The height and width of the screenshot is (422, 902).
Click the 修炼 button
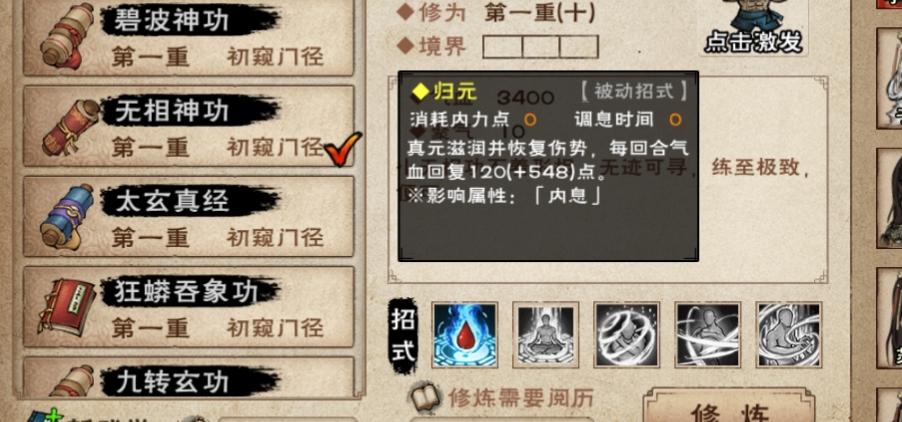tap(729, 407)
